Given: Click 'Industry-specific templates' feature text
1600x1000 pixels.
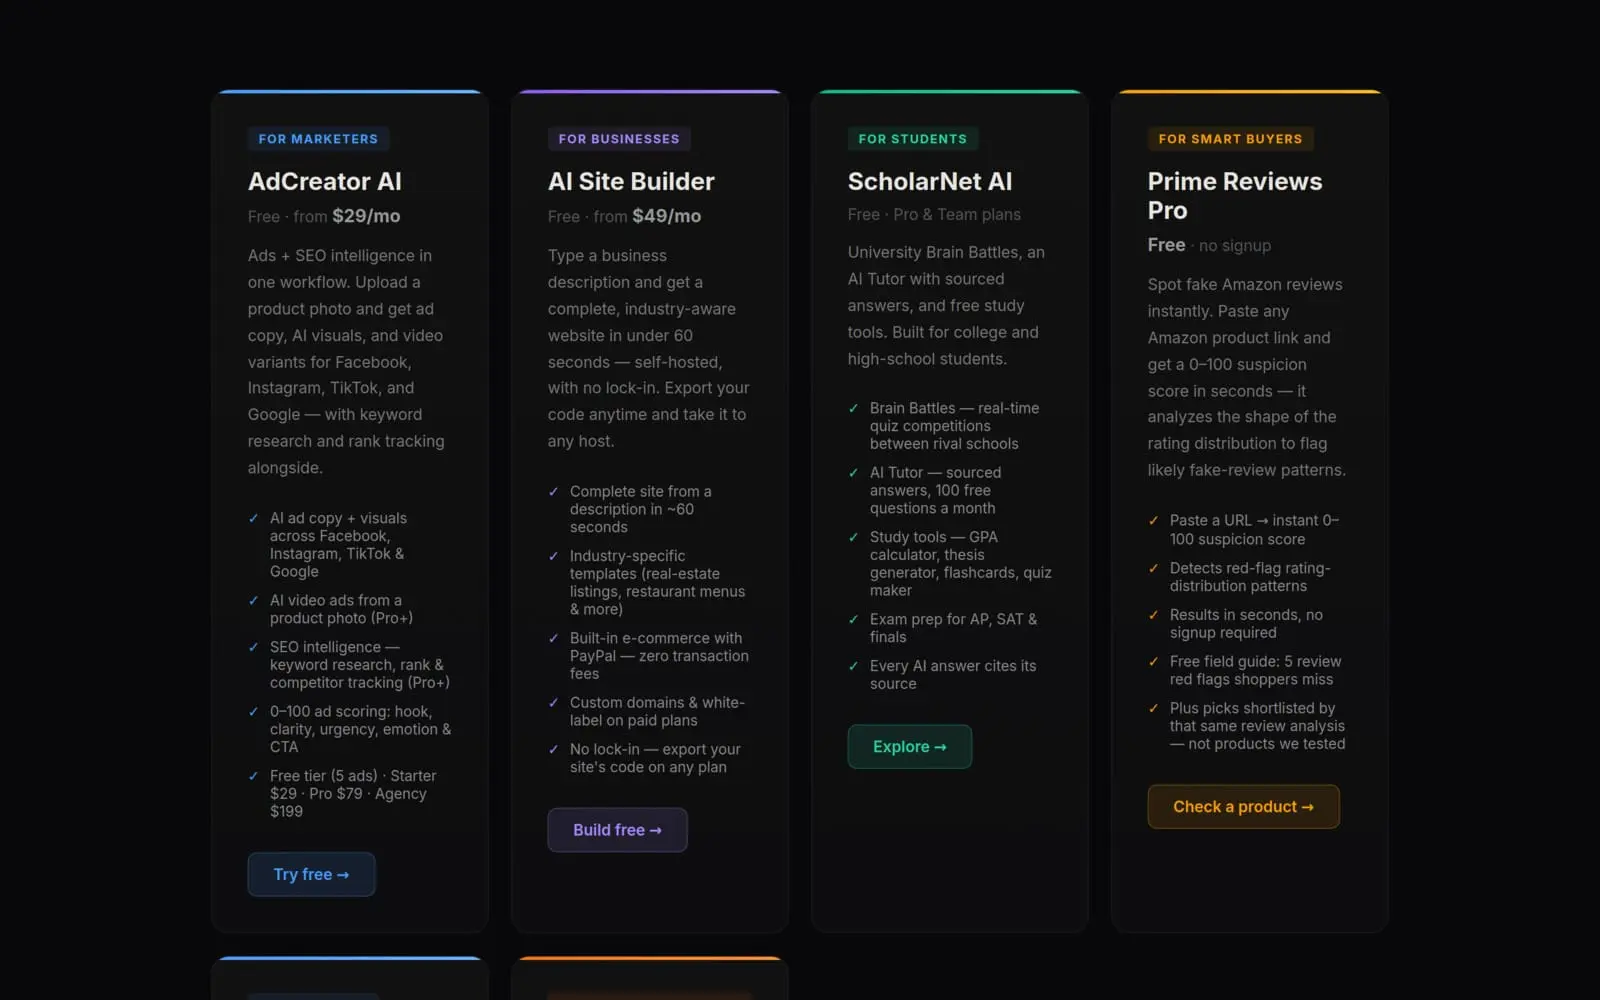Looking at the screenshot, I should tap(657, 583).
